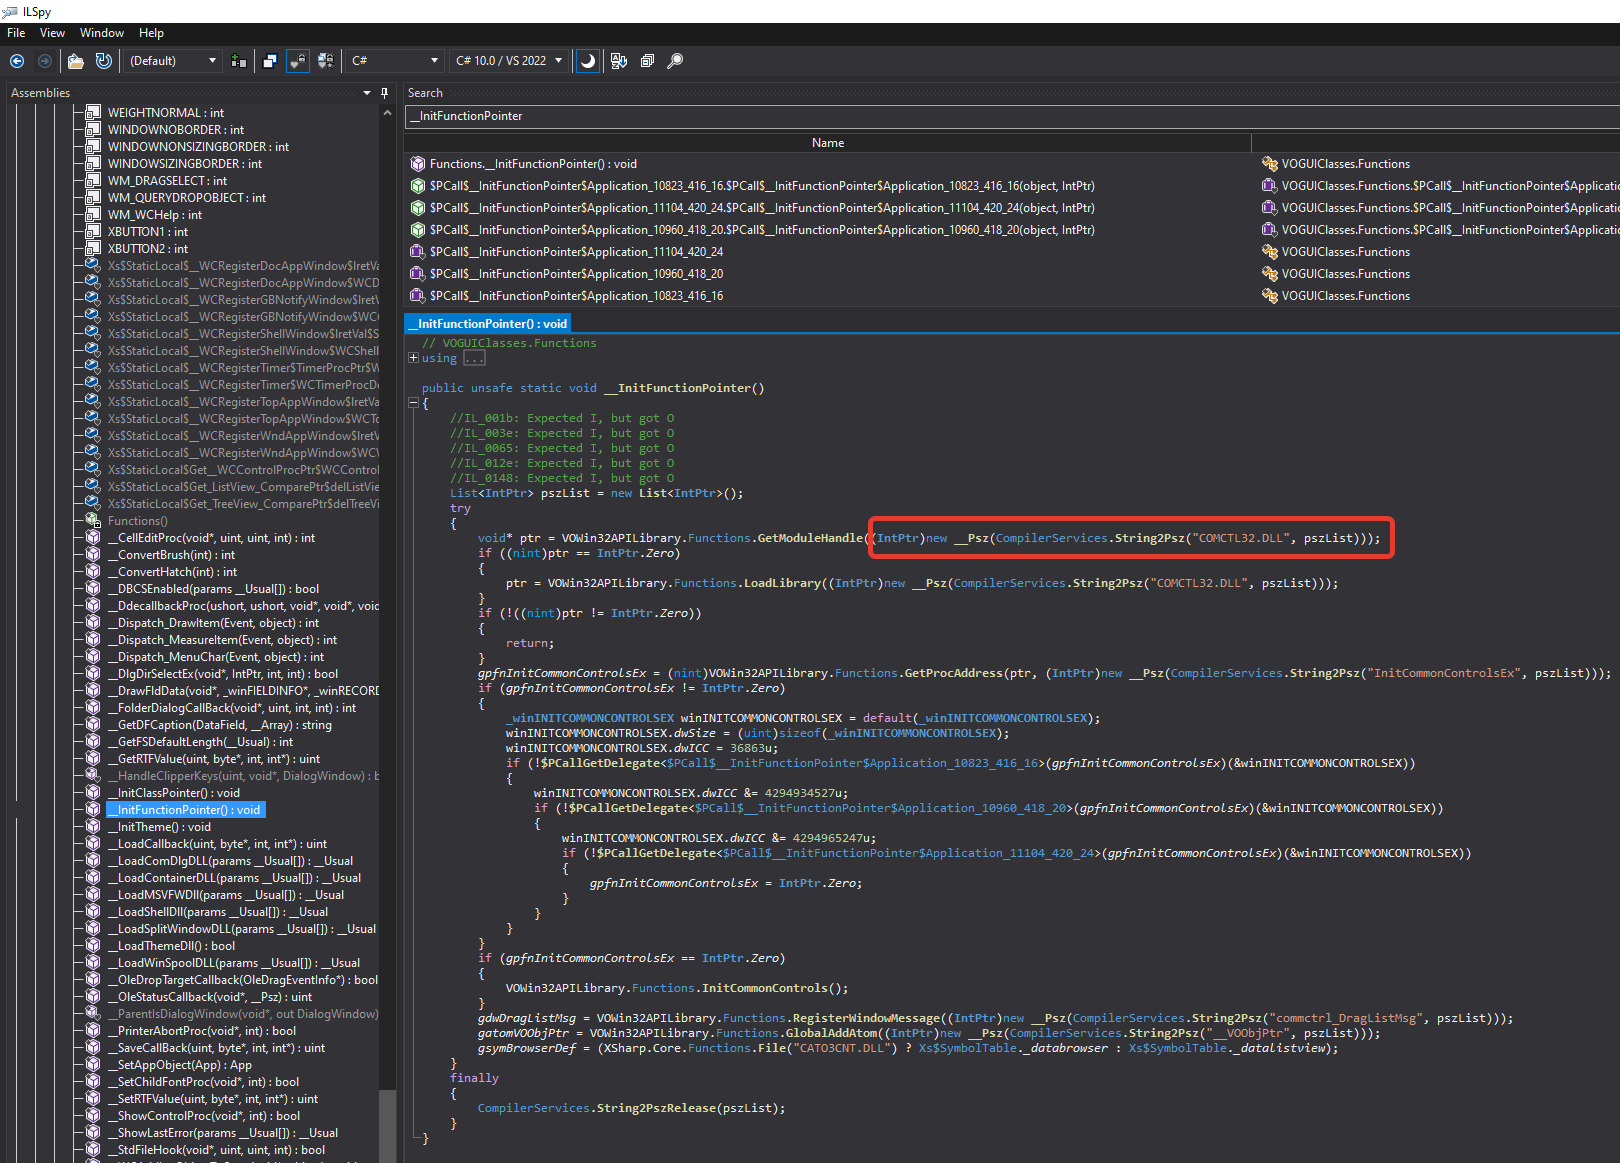Click the green plus add icon
Viewport: 1620px width, 1163px height.
[238, 61]
